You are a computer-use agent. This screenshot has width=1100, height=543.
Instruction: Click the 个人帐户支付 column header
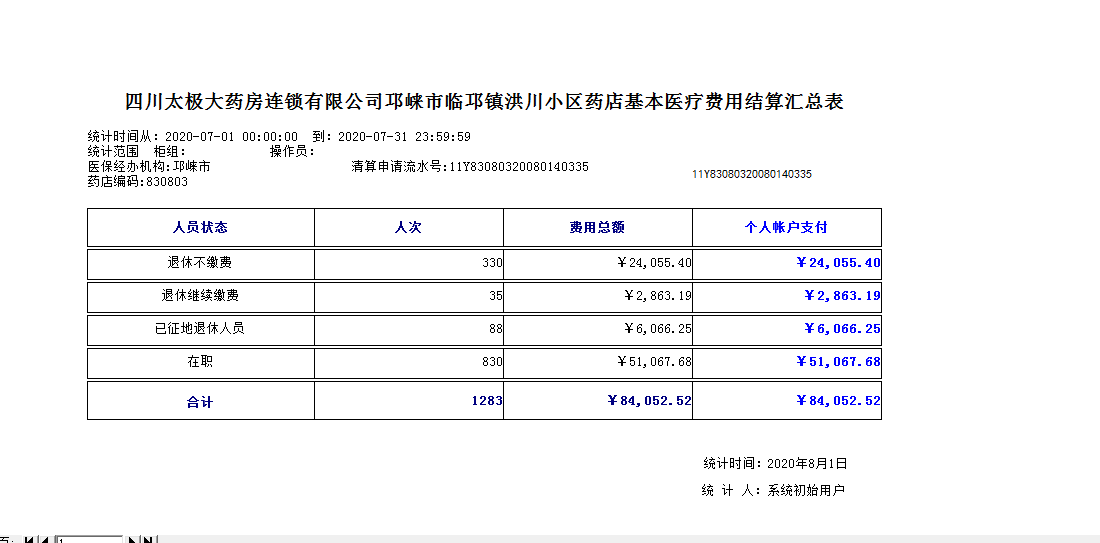click(786, 227)
